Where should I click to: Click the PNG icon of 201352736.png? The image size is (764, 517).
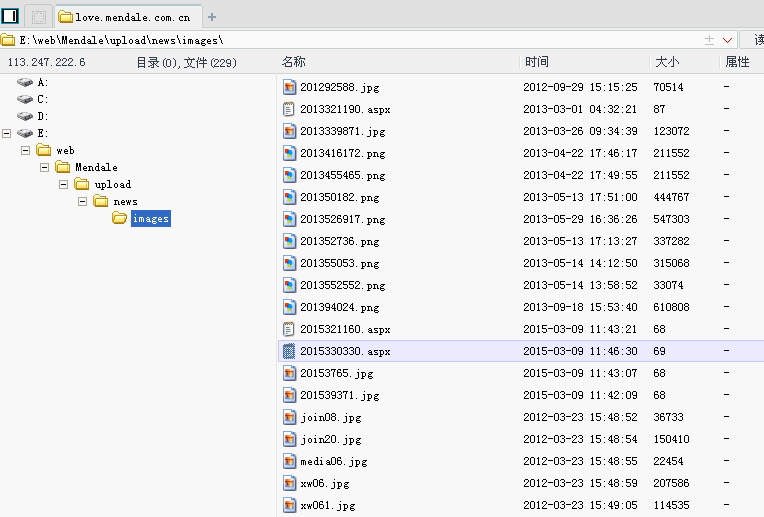[x=289, y=241]
